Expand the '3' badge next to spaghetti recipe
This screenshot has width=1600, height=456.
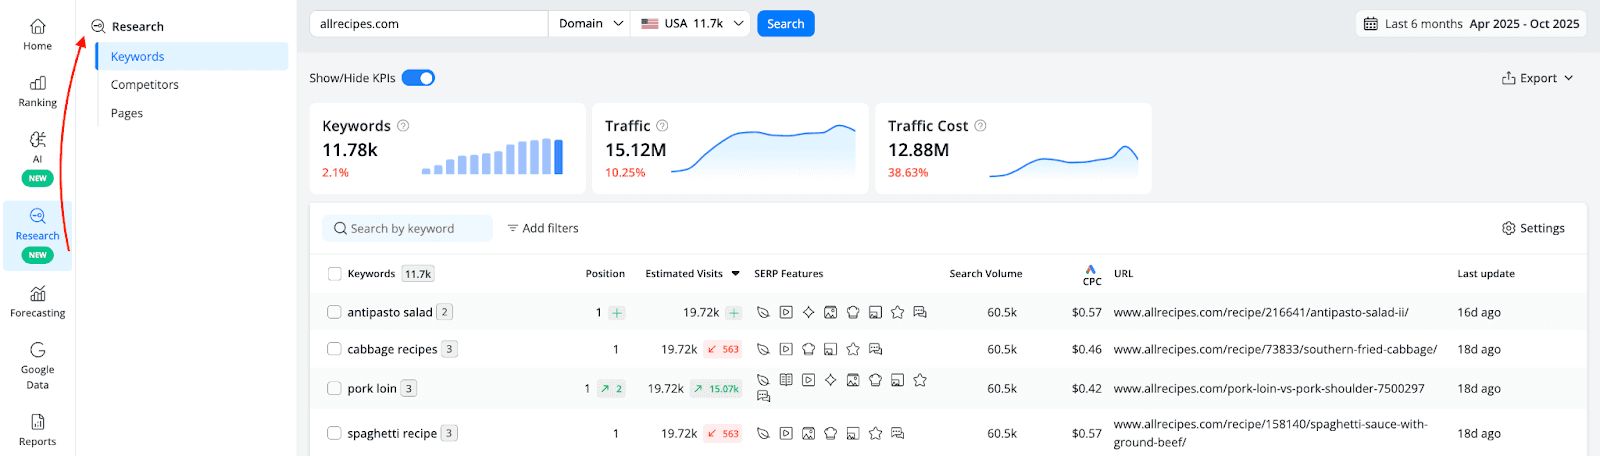(450, 433)
